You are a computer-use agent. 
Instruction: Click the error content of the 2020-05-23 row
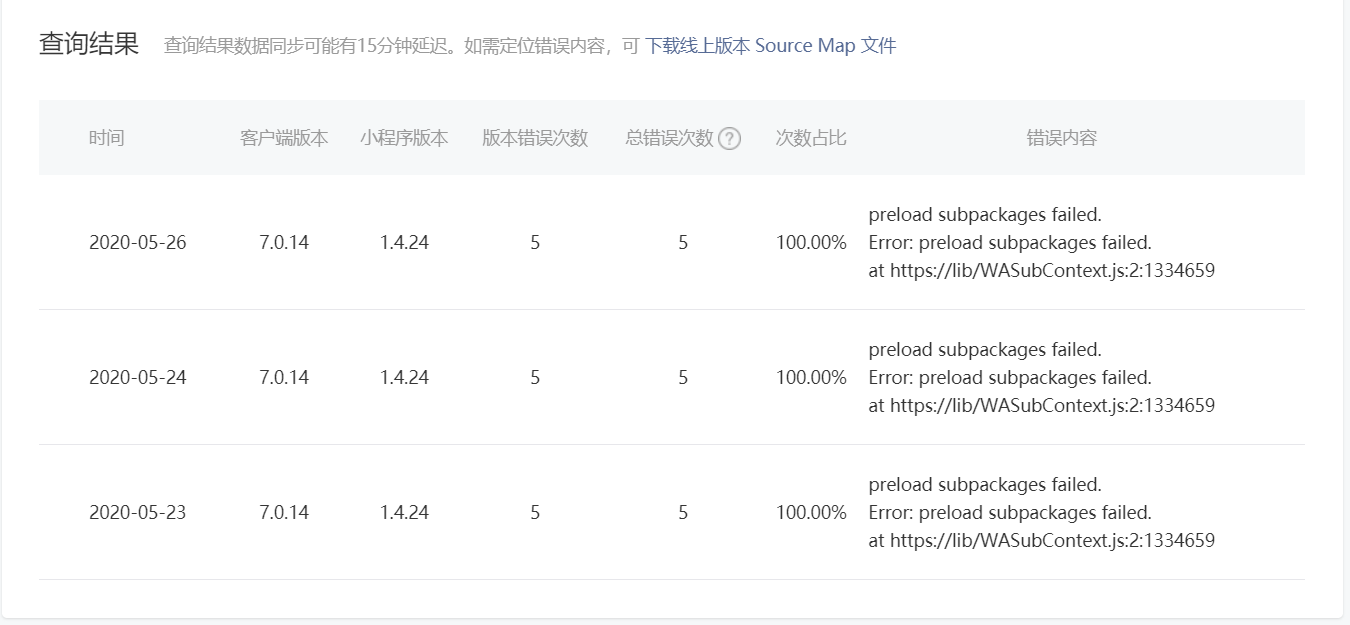pos(1042,513)
